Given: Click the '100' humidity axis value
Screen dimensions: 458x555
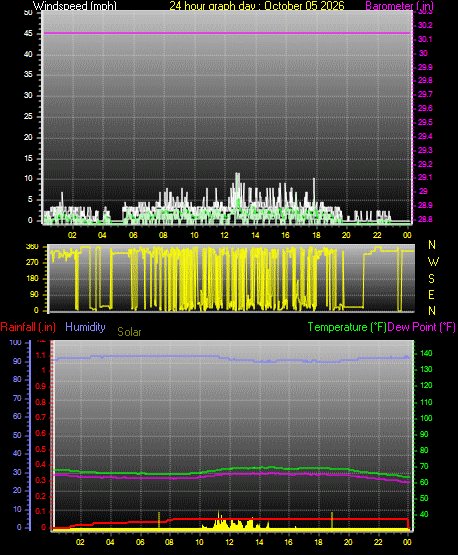Looking at the screenshot, I should 16,343.
